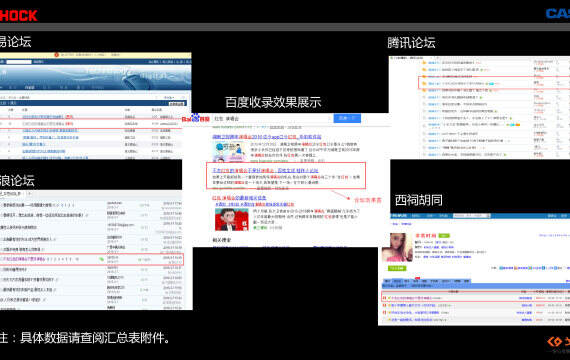Click the Baidu search input box
Viewport: 570px width, 360px height.
272,119
